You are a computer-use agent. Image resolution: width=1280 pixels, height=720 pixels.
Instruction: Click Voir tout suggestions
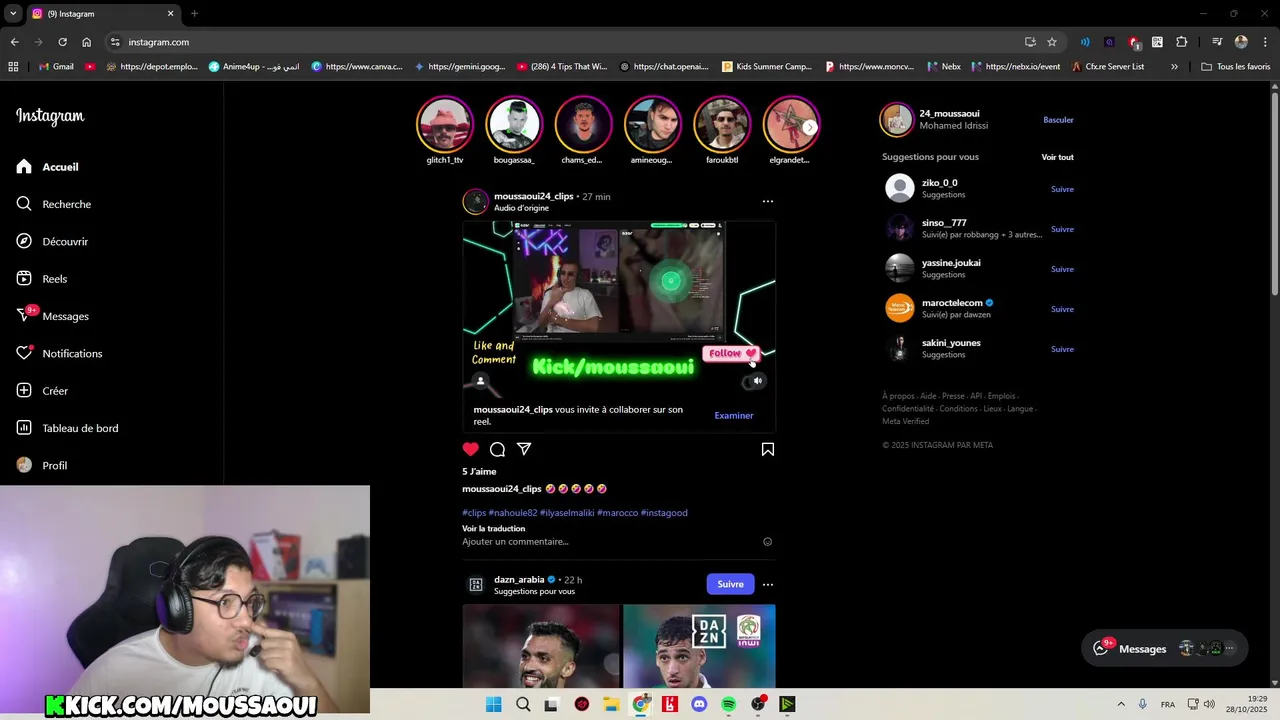click(1057, 157)
